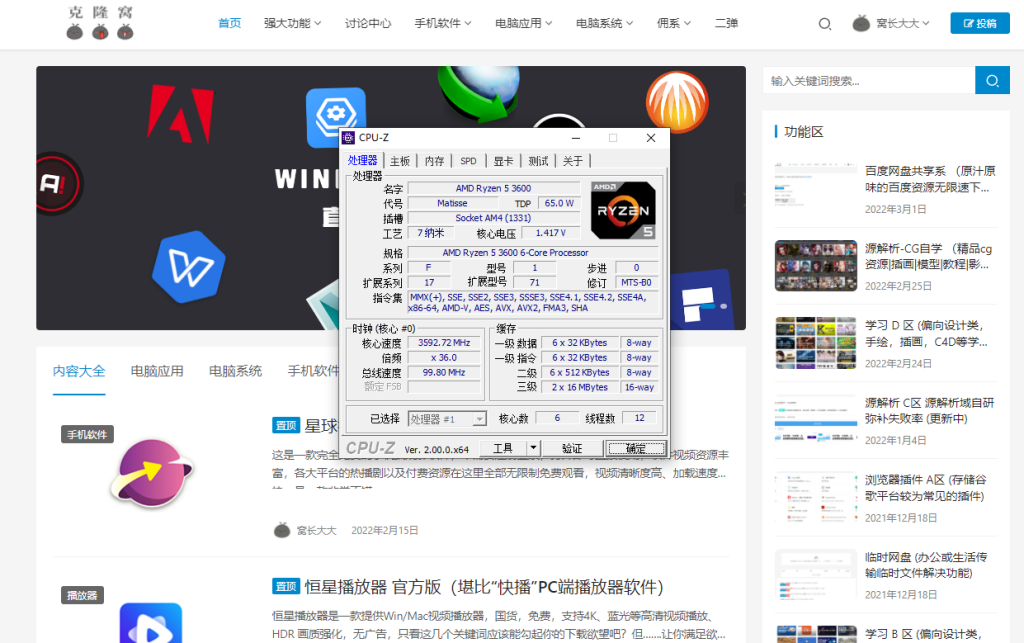Open 学习 D 区 article title link
Screen dimensions: 1024x643
point(926,334)
